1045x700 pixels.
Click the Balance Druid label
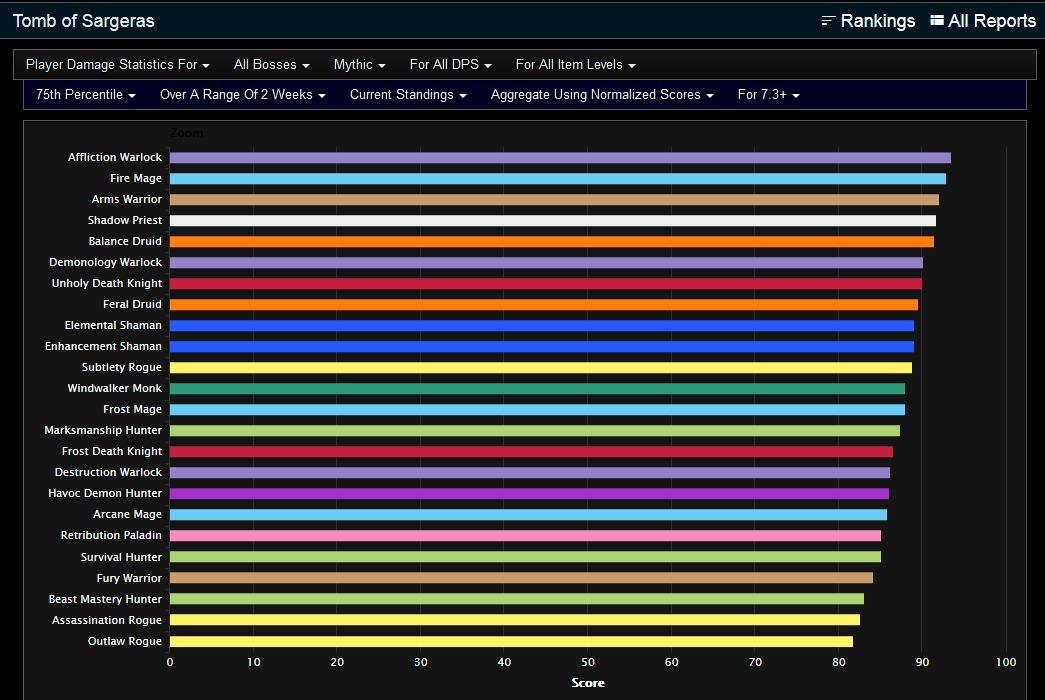[125, 241]
